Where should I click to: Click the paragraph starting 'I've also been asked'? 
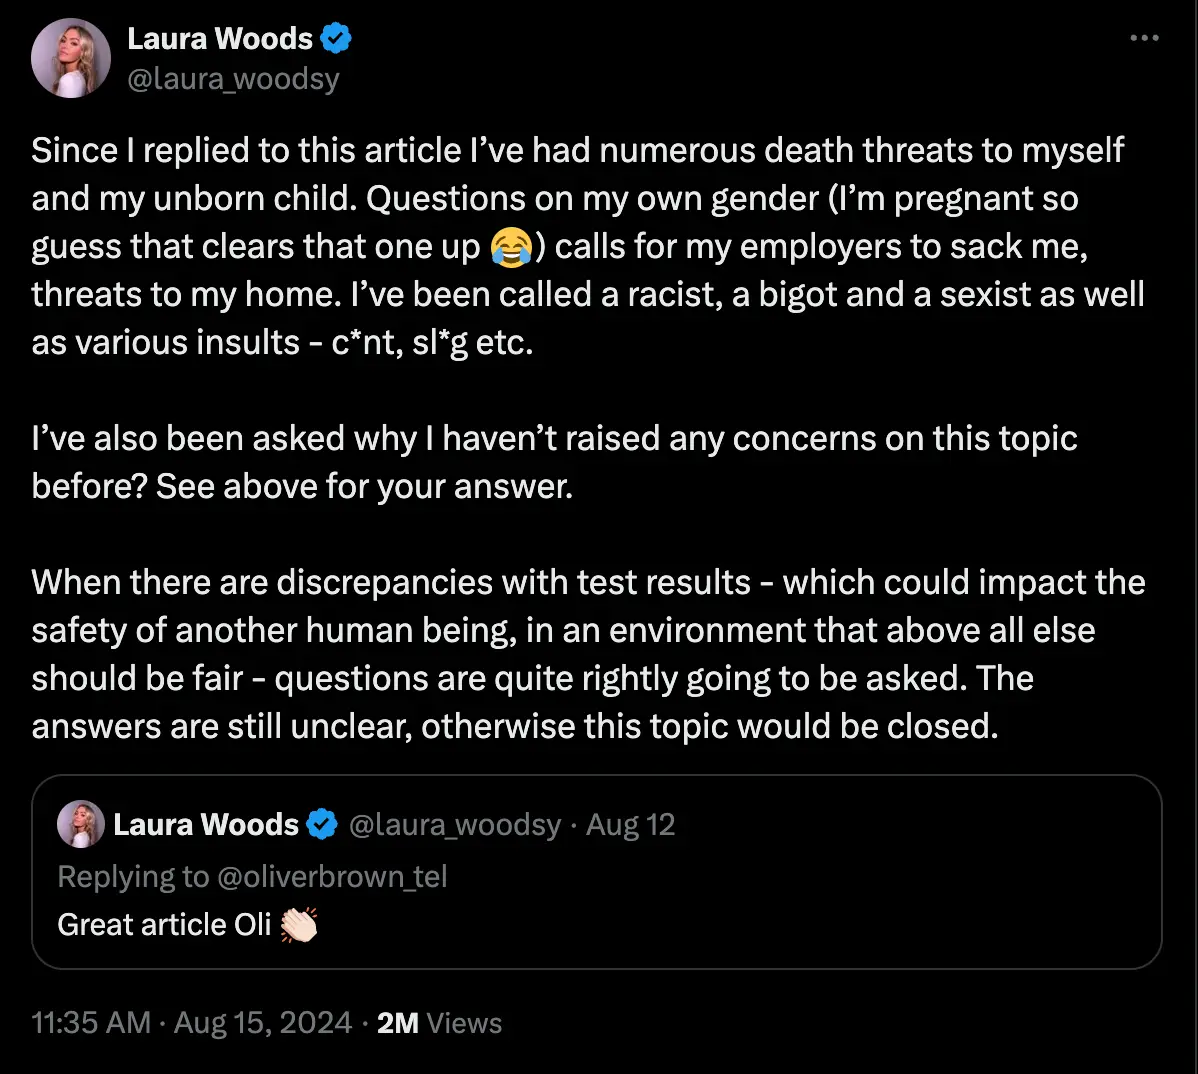click(x=554, y=462)
